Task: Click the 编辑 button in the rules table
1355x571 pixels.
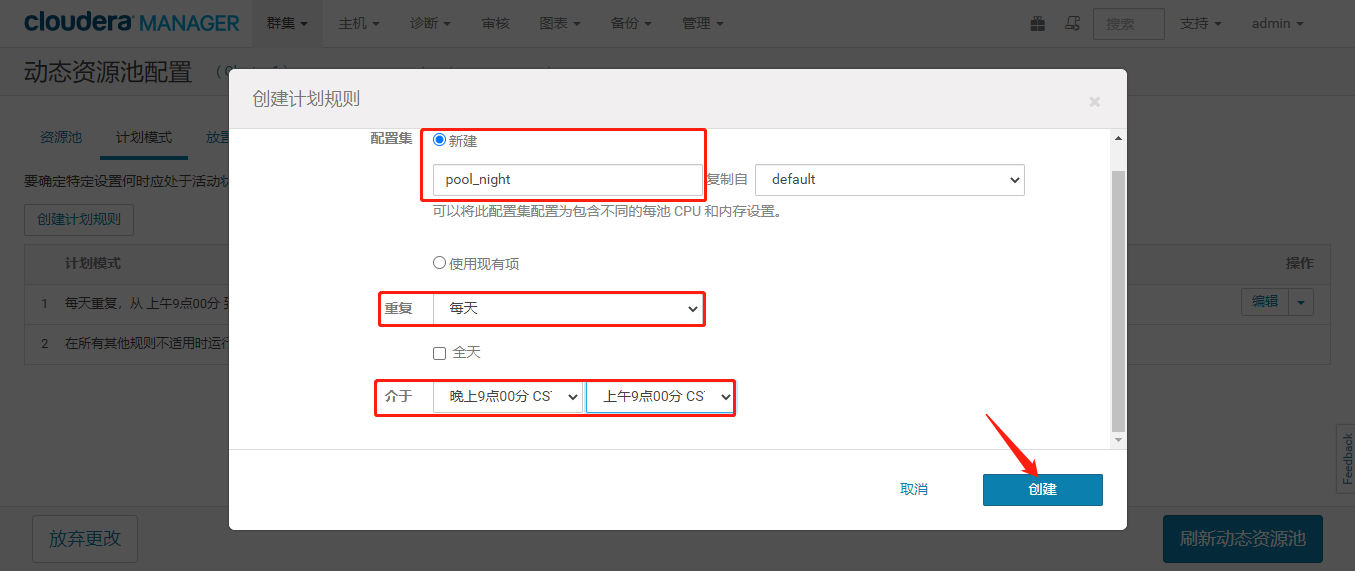Action: 1265,302
